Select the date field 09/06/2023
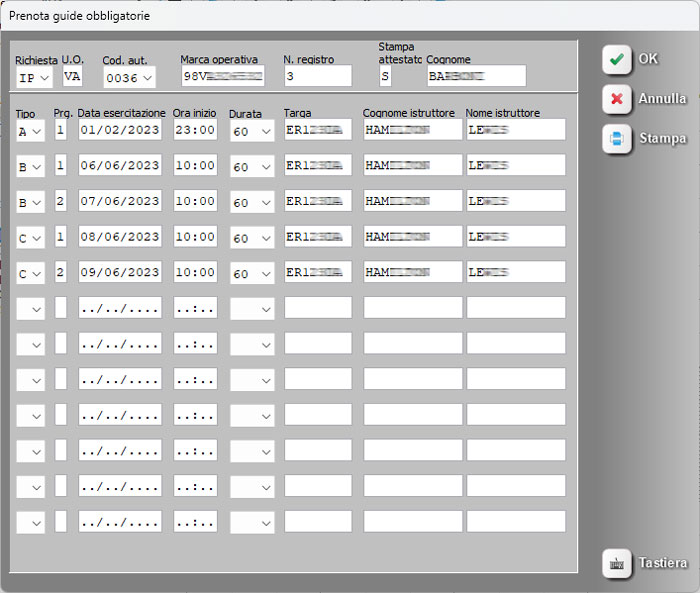700x593 pixels. [x=119, y=272]
